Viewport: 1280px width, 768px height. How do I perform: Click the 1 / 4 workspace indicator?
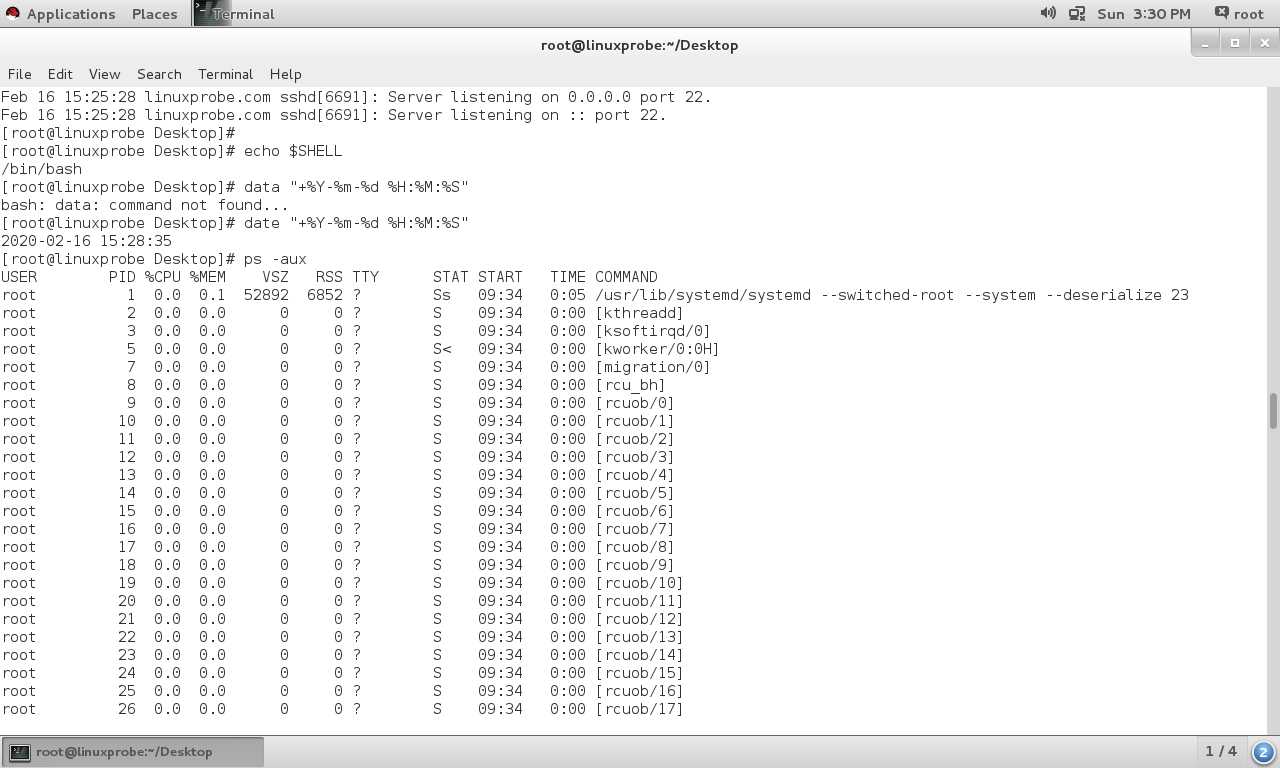point(1221,751)
